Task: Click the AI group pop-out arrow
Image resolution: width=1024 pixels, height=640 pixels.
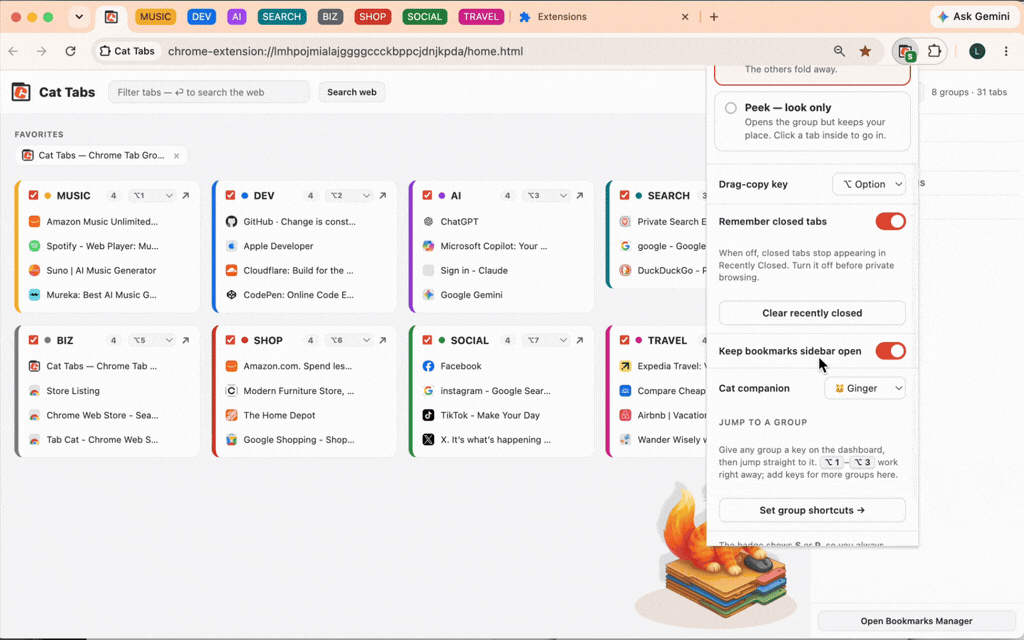Action: click(x=579, y=195)
